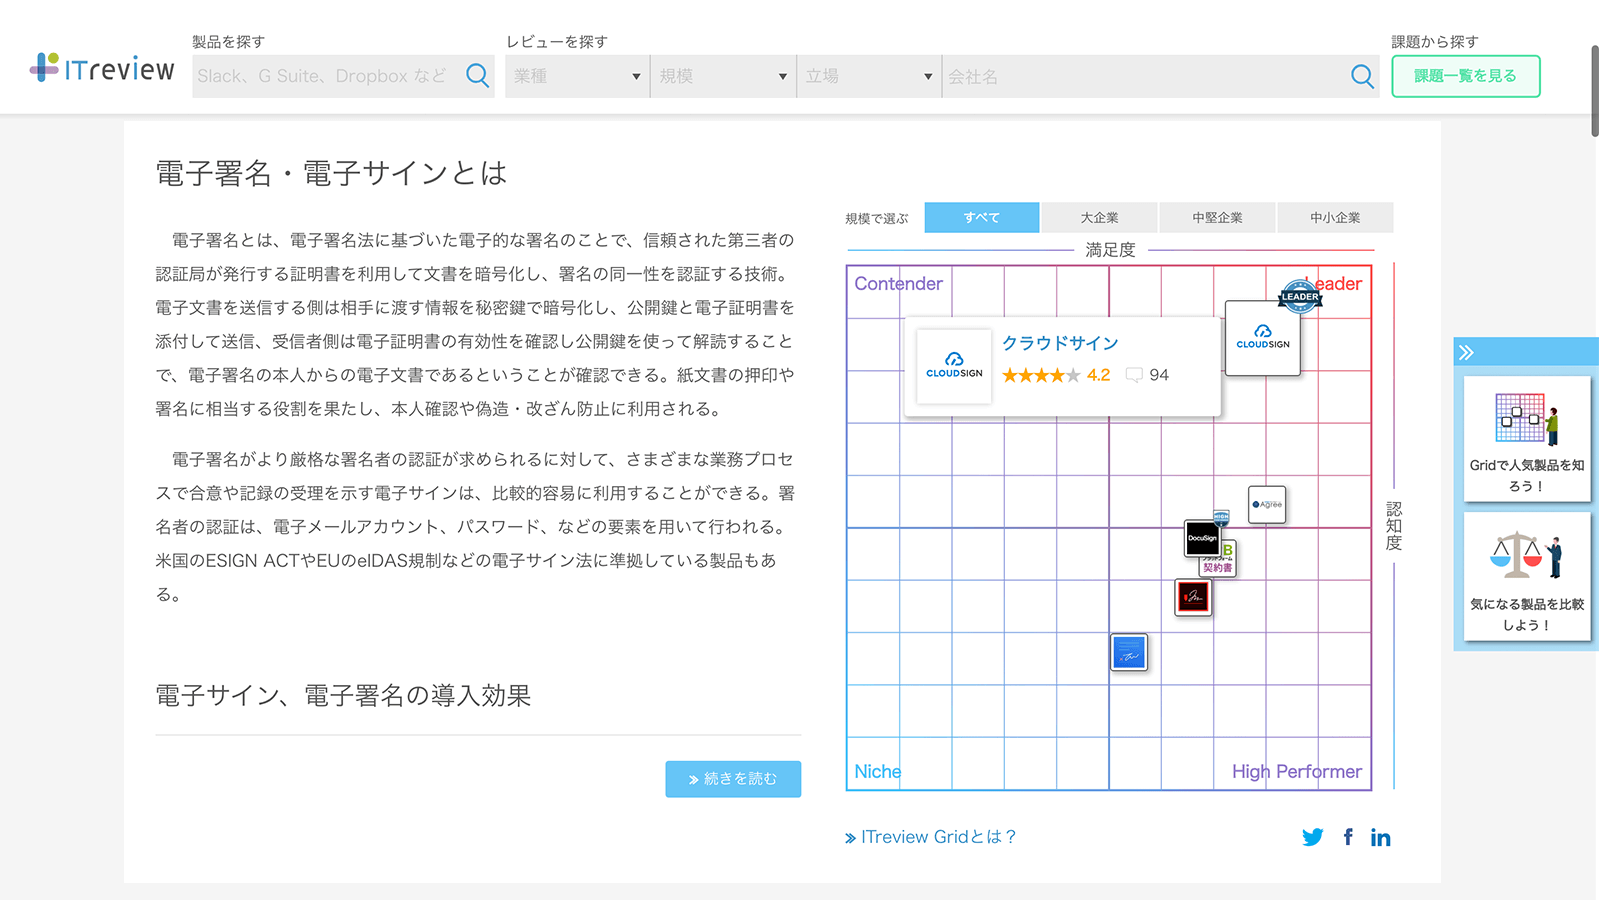Screen dimensions: 1600x900
Task: Click the Contender quadrant label
Action: tap(898, 284)
